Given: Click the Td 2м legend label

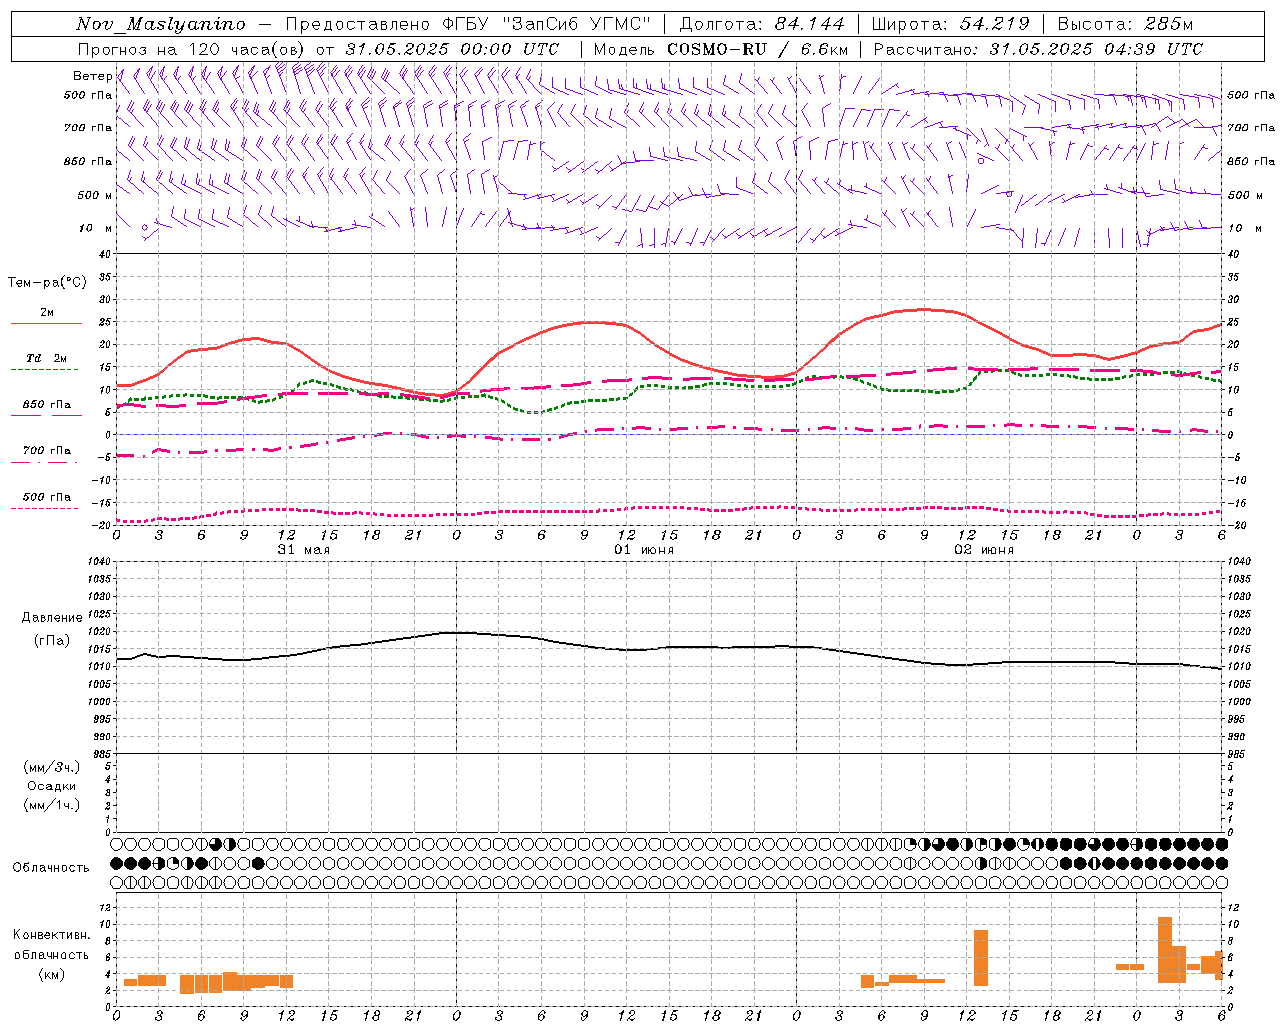Looking at the screenshot, I should tap(47, 358).
